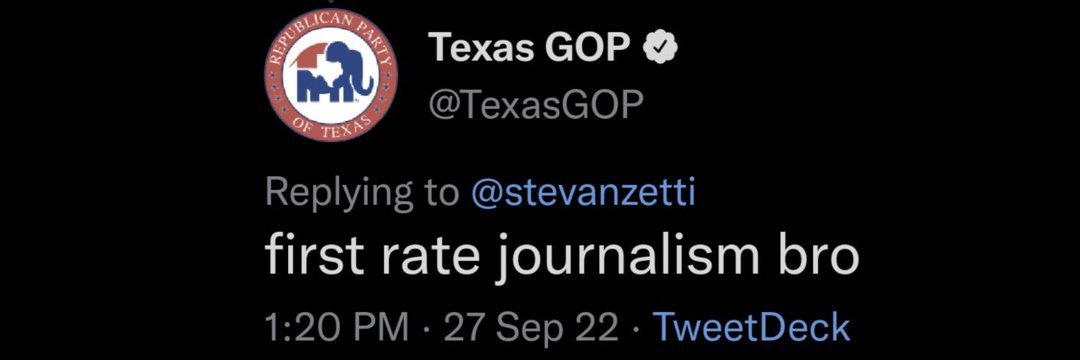Screen dimensions: 1080x360
Task: Visit the @stevanzetti mention link
Action: tap(582, 194)
